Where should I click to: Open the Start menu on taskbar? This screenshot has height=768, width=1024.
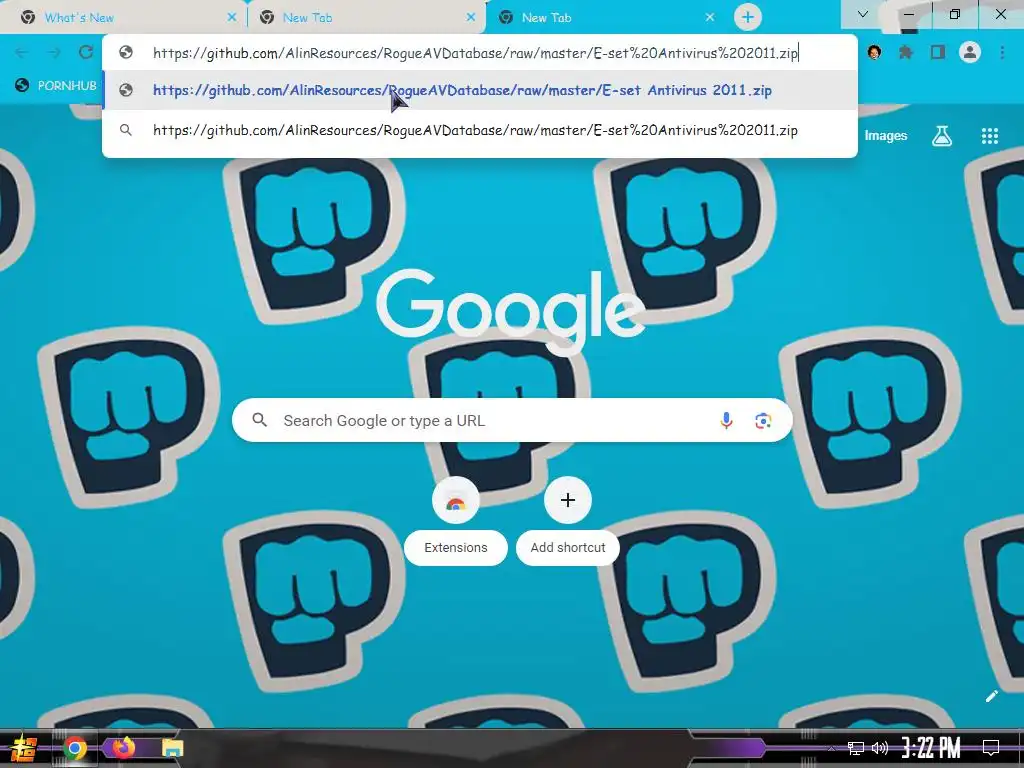tap(24, 748)
